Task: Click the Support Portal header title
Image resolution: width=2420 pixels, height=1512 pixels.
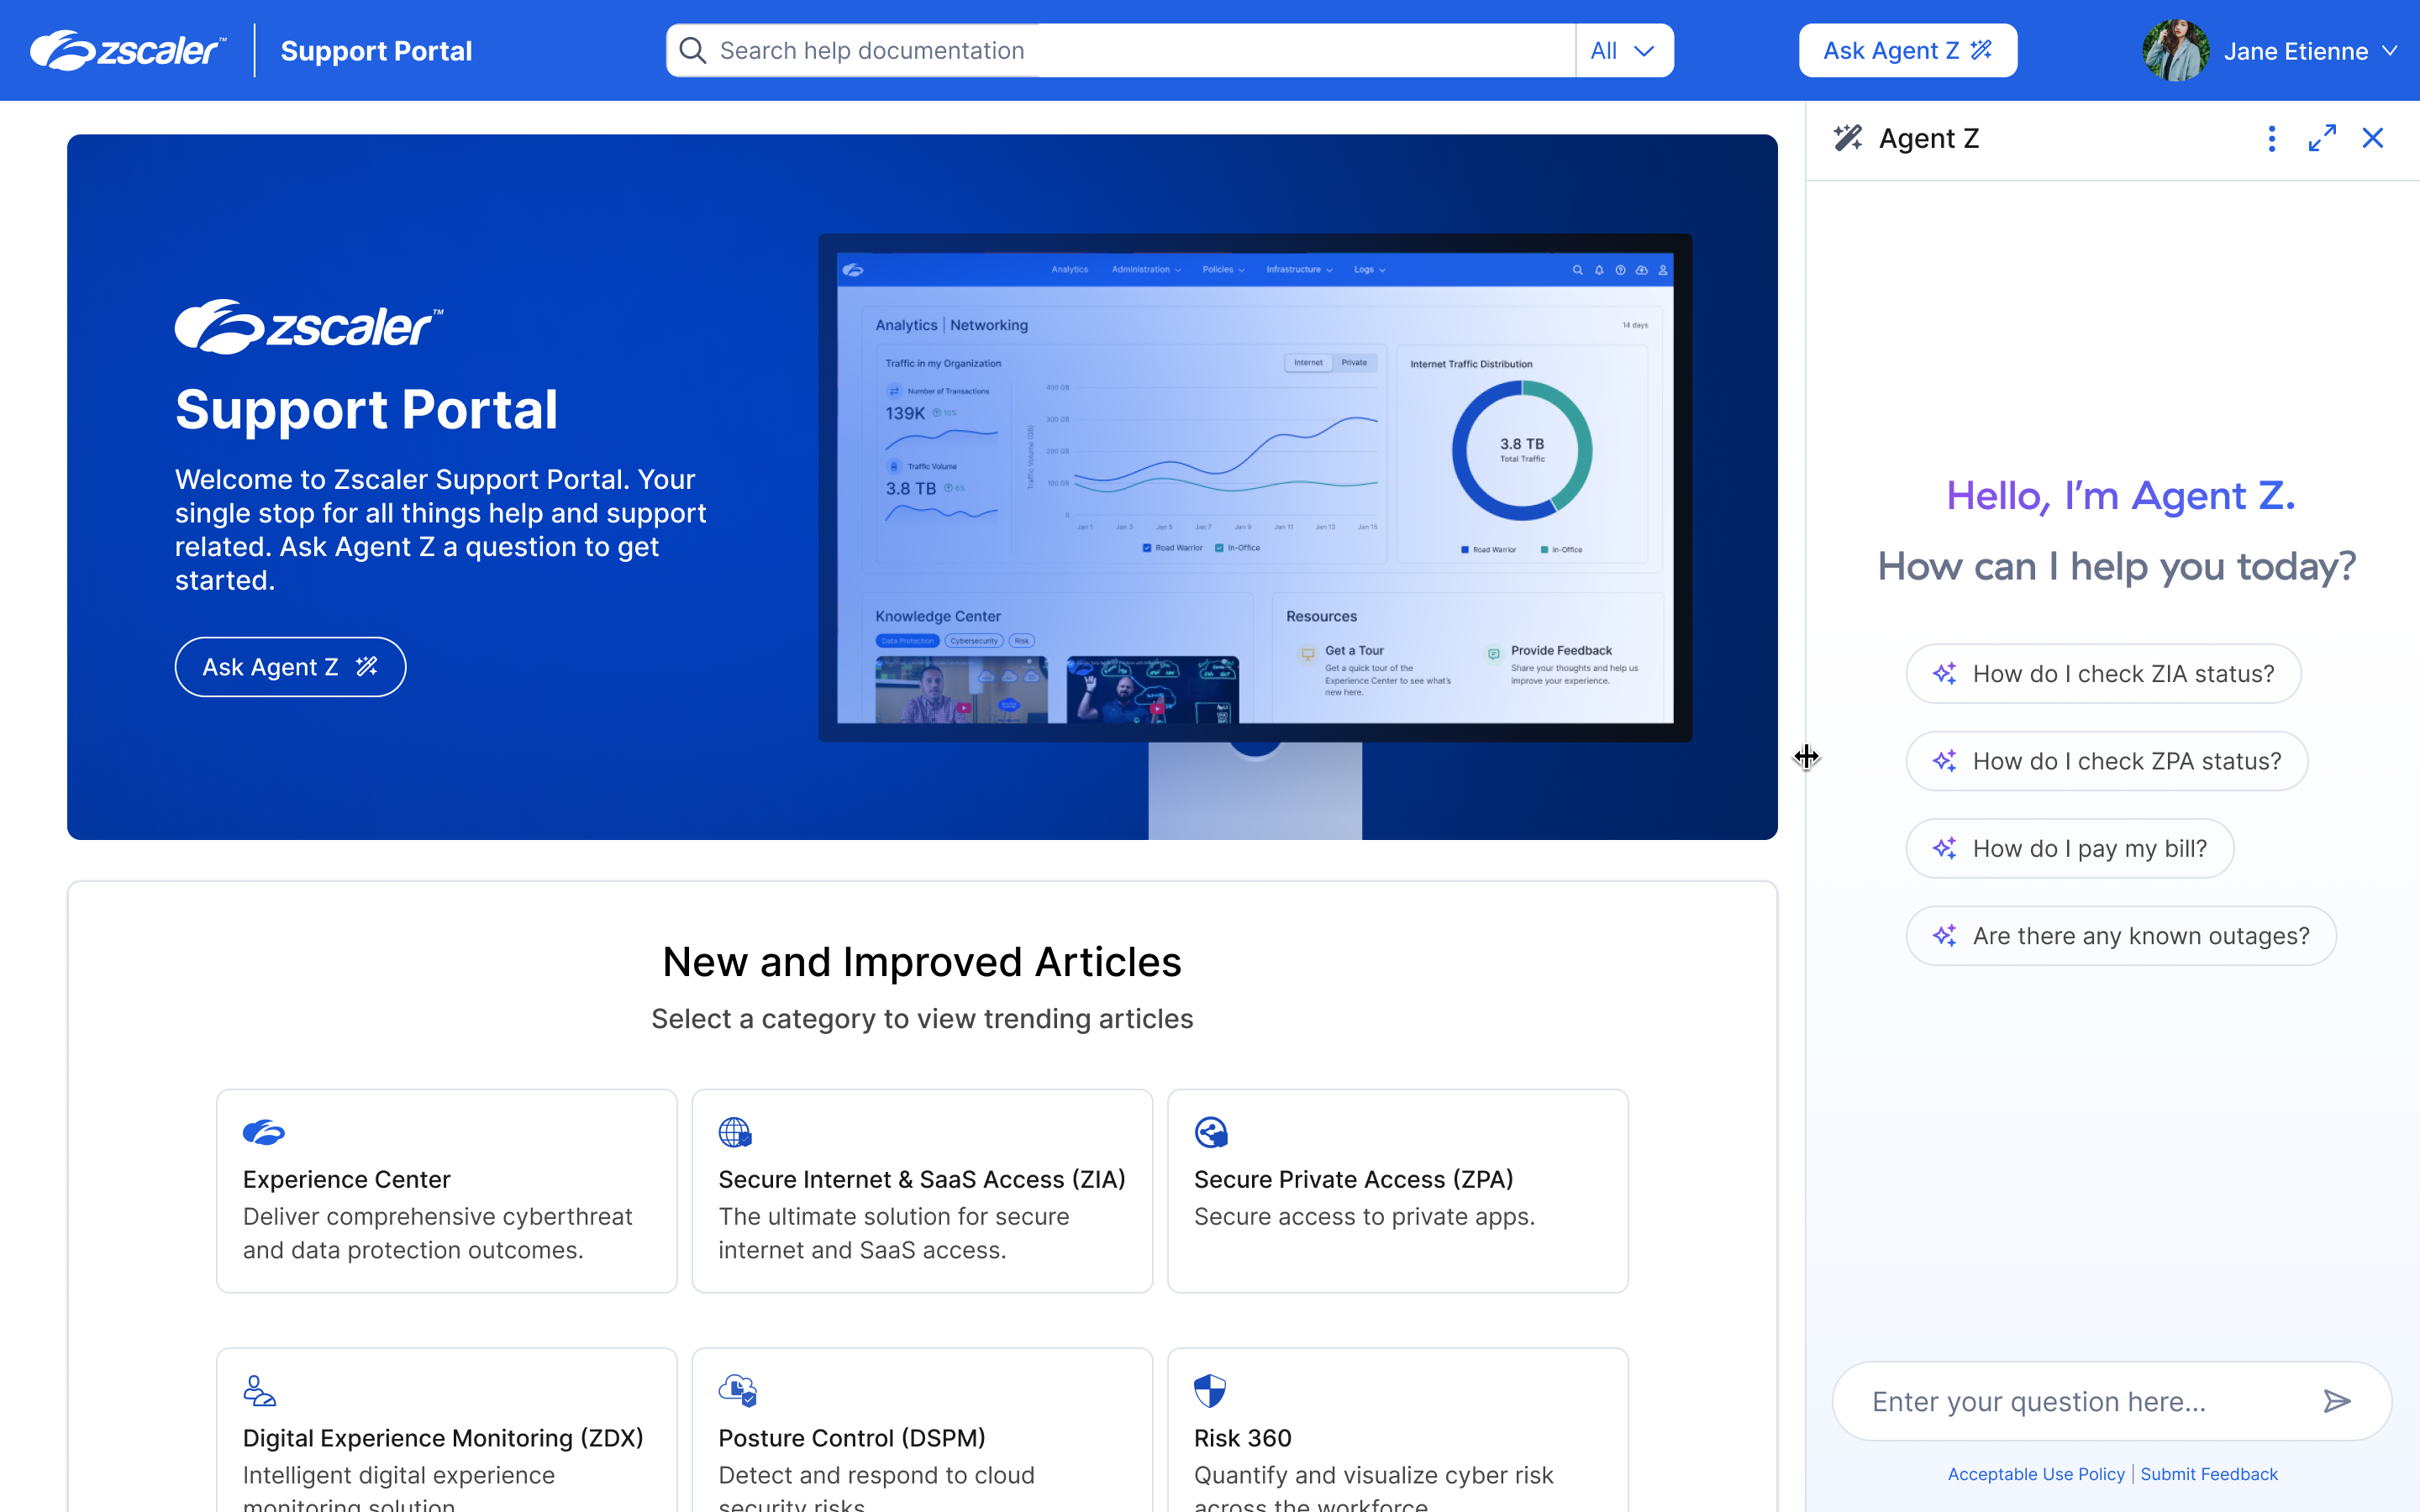Action: 376,51
